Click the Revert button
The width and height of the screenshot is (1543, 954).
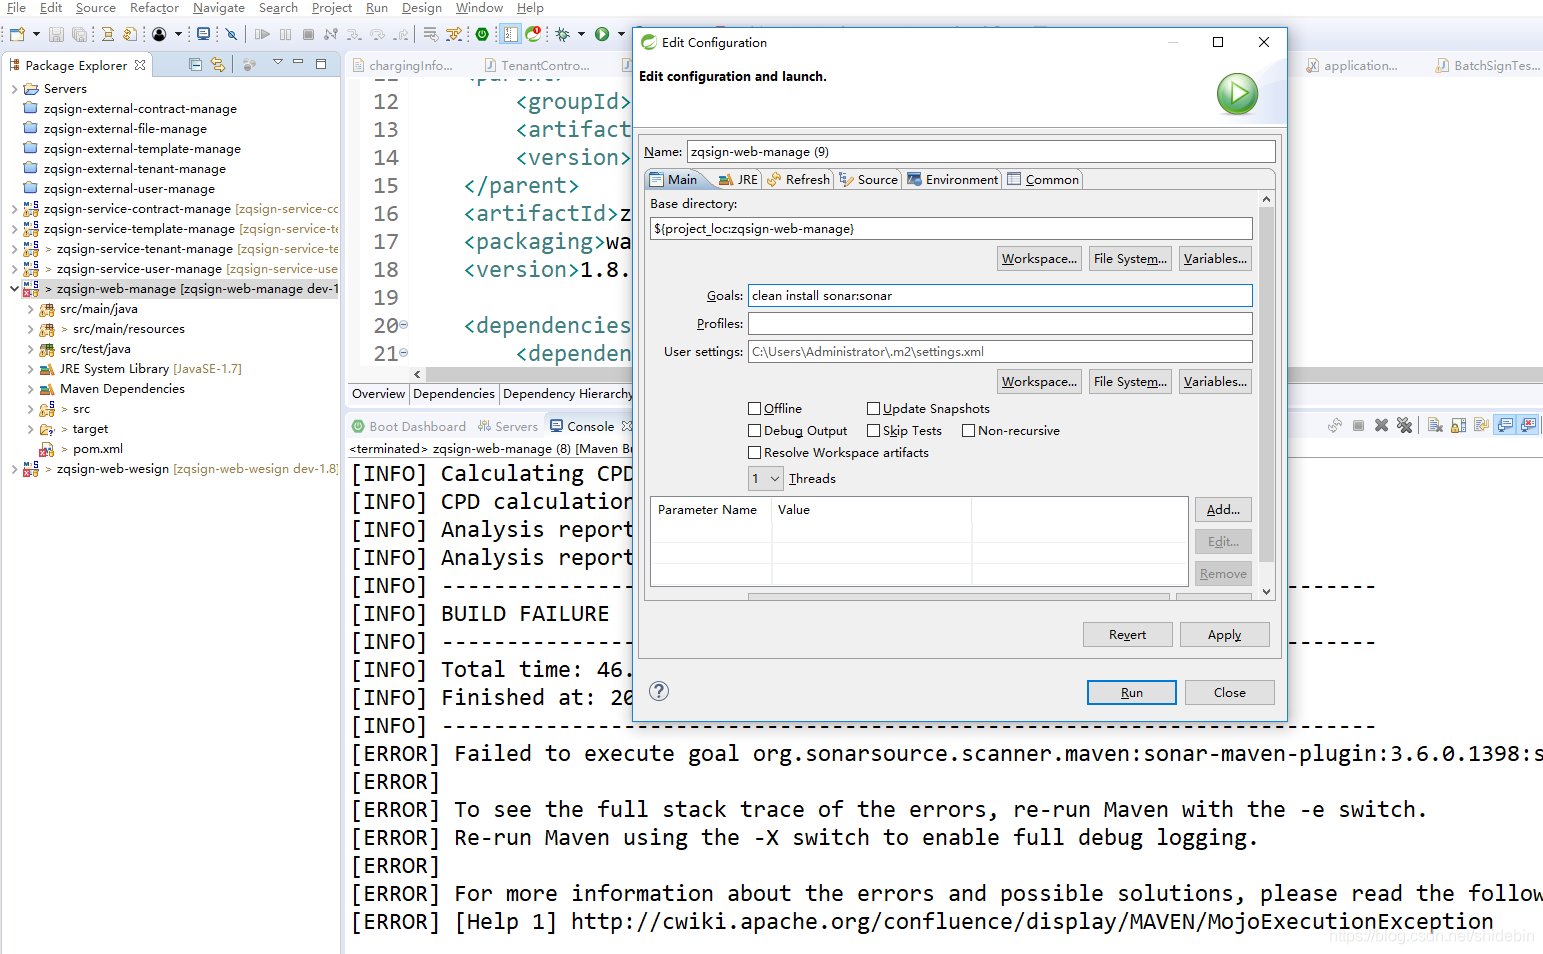[1127, 634]
